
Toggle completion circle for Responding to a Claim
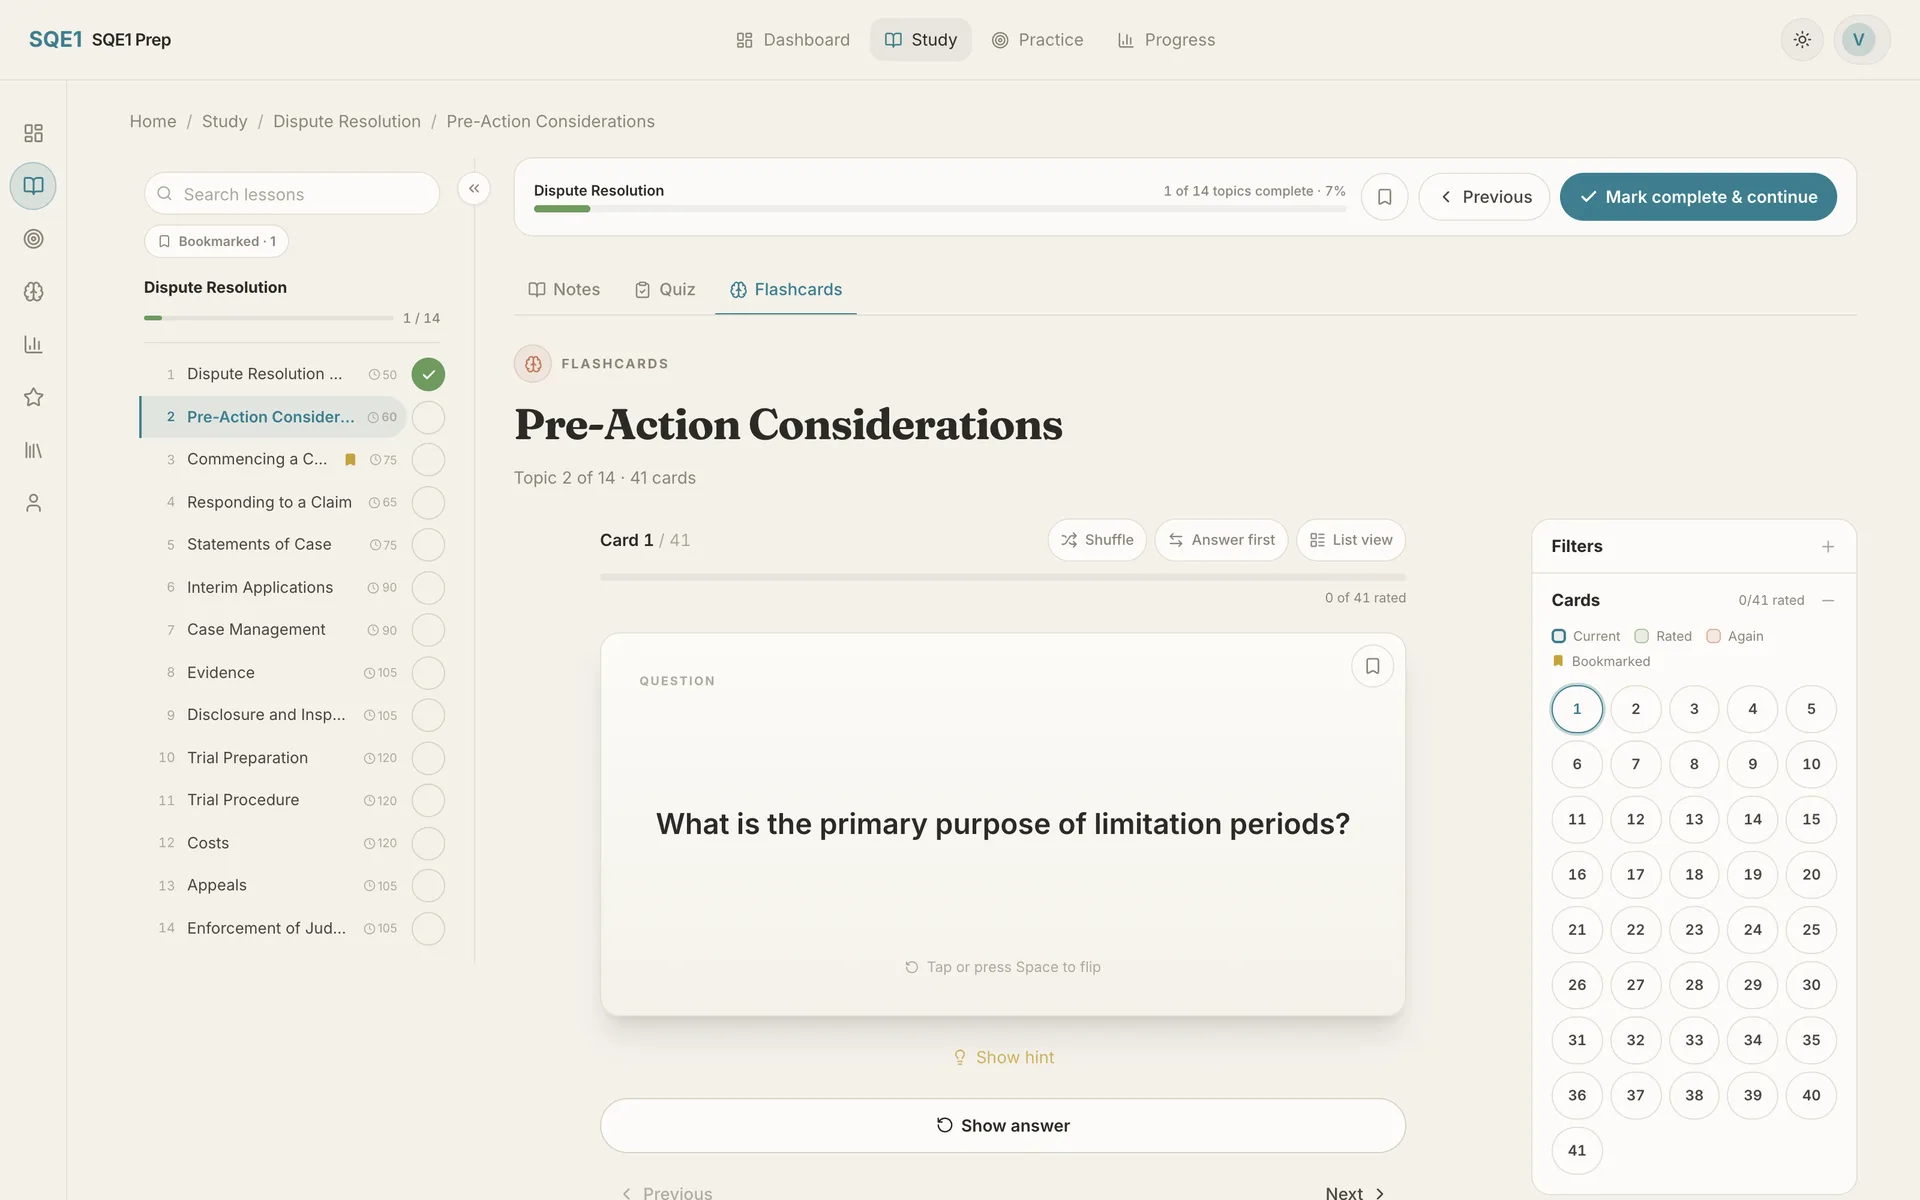click(x=428, y=502)
